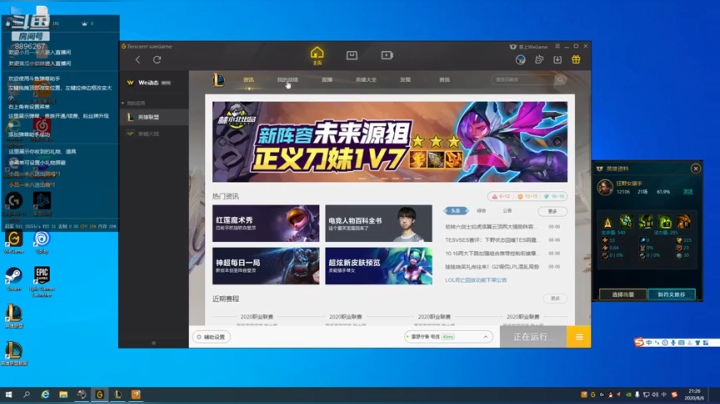This screenshot has width=720, height=404.
Task: Click the taskbar search magnifier
Action: (27, 394)
